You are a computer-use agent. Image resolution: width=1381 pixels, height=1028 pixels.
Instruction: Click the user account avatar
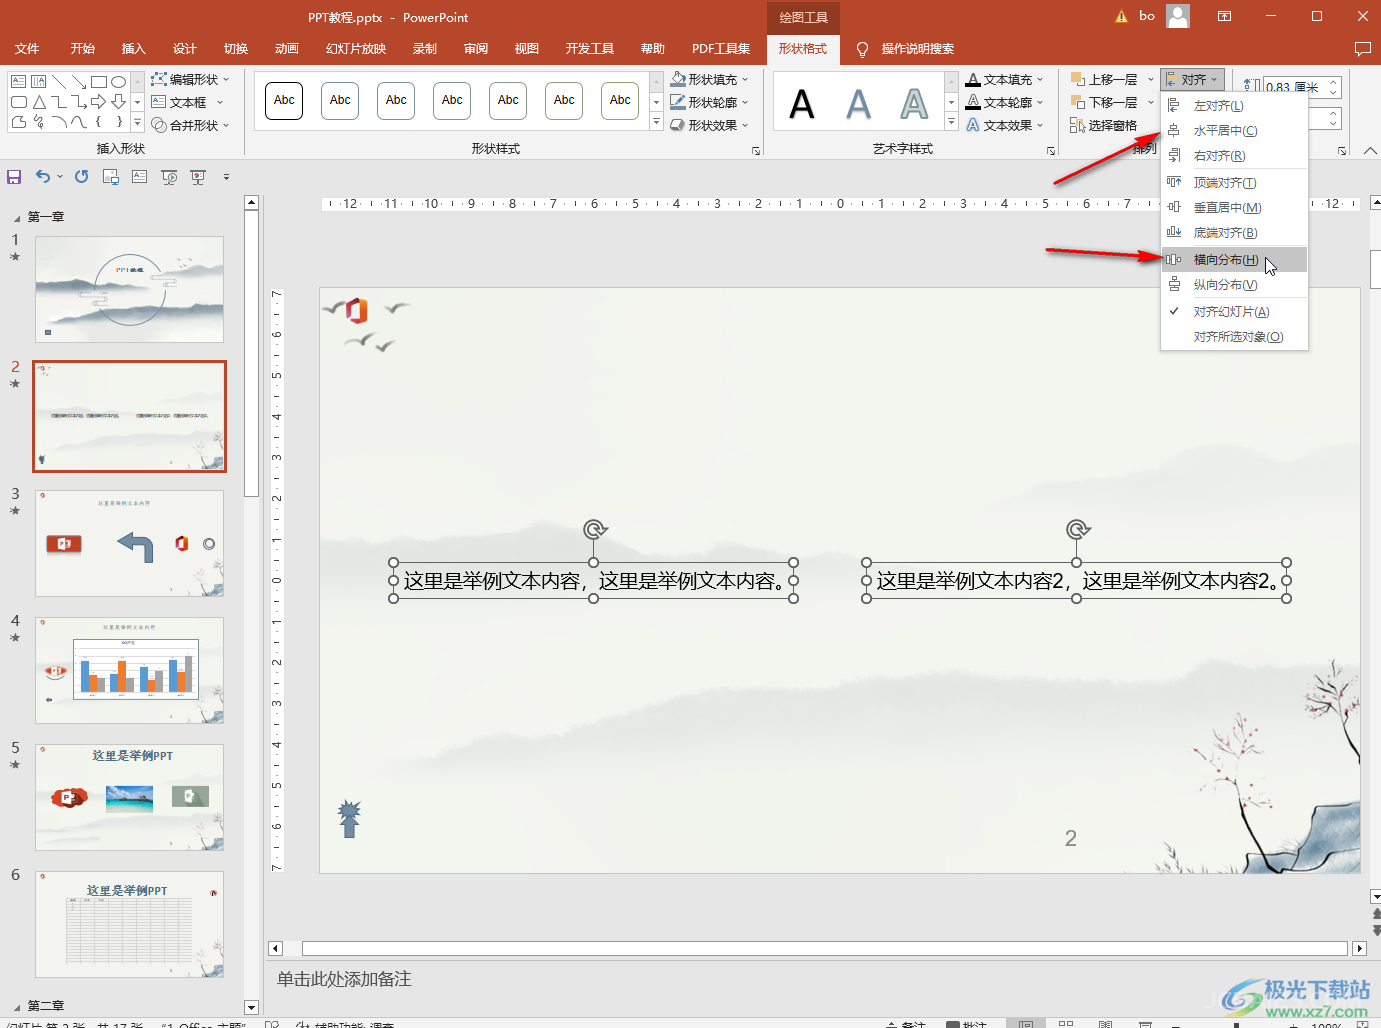(x=1178, y=16)
